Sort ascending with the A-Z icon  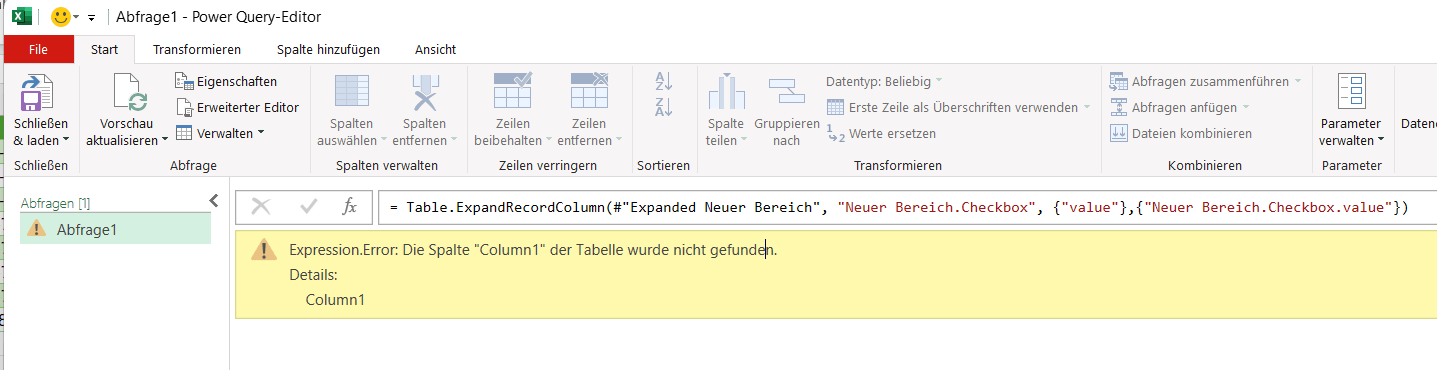coord(663,81)
